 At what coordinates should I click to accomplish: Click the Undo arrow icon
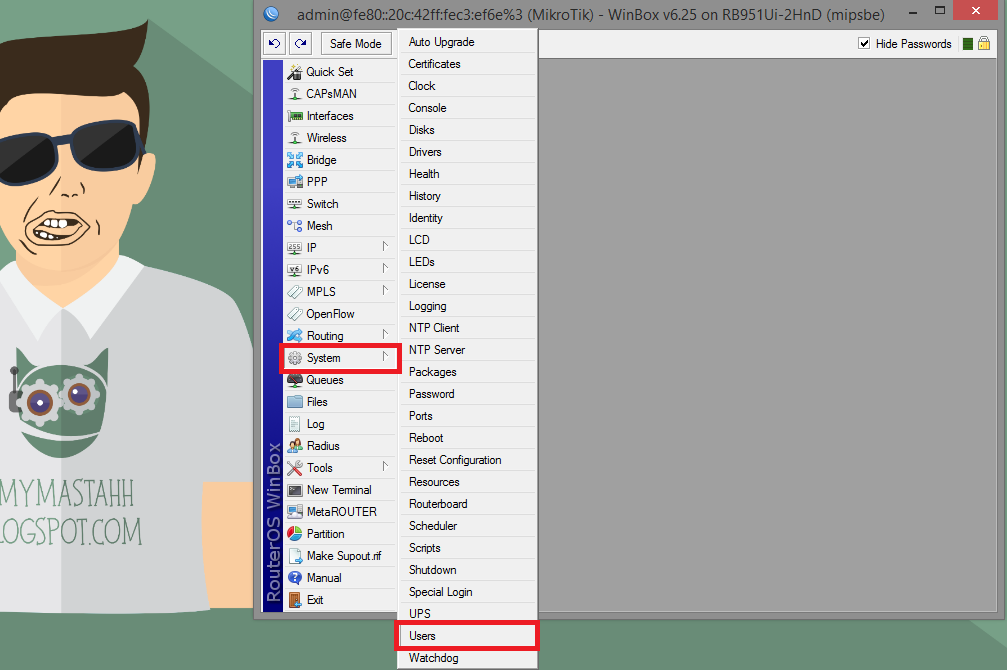pyautogui.click(x=274, y=44)
